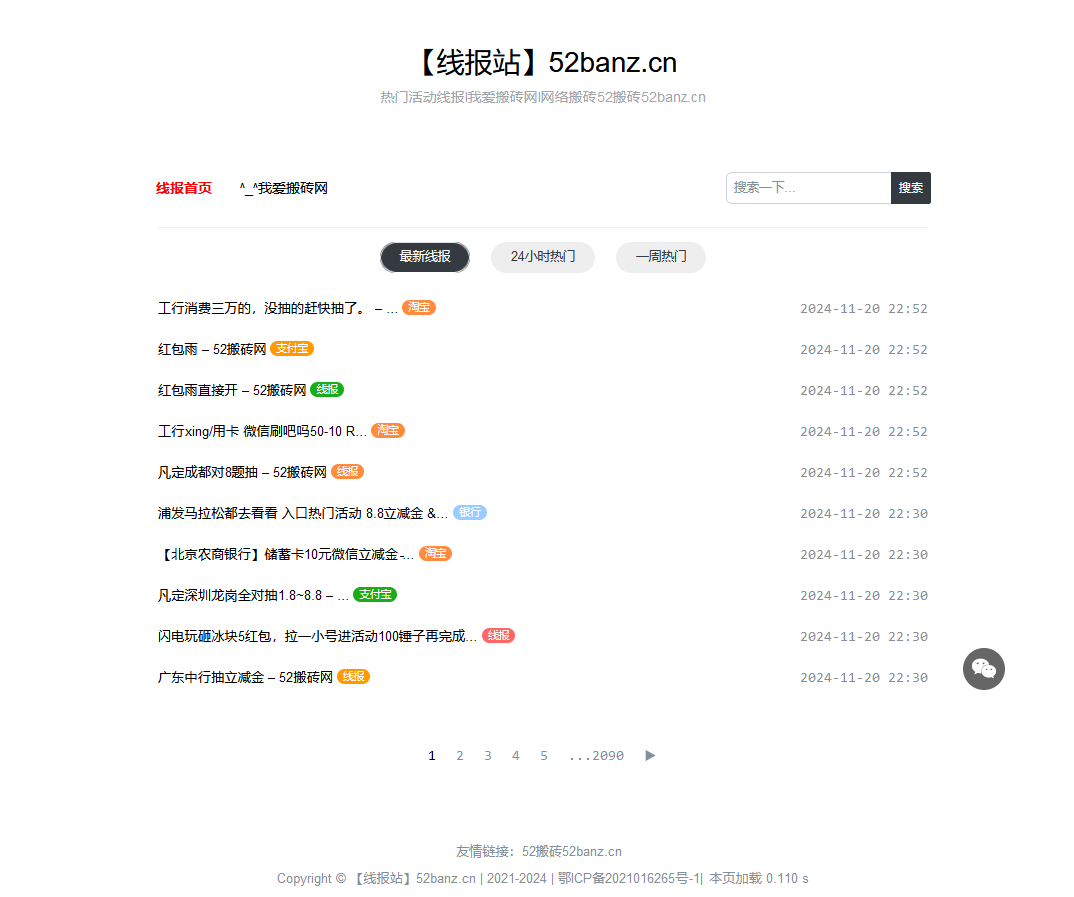
Task: Click timestamp on 凡走深圳龙岗 row
Action: (x=864, y=596)
